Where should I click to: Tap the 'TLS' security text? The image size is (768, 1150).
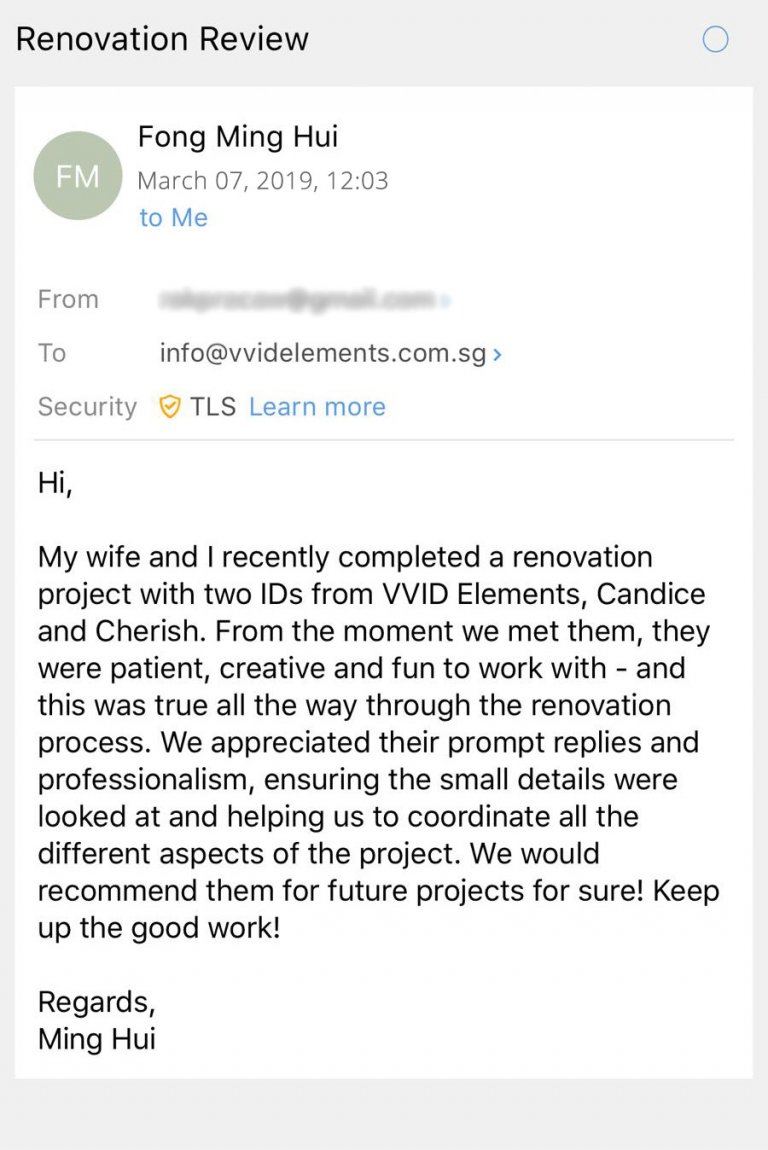[213, 407]
